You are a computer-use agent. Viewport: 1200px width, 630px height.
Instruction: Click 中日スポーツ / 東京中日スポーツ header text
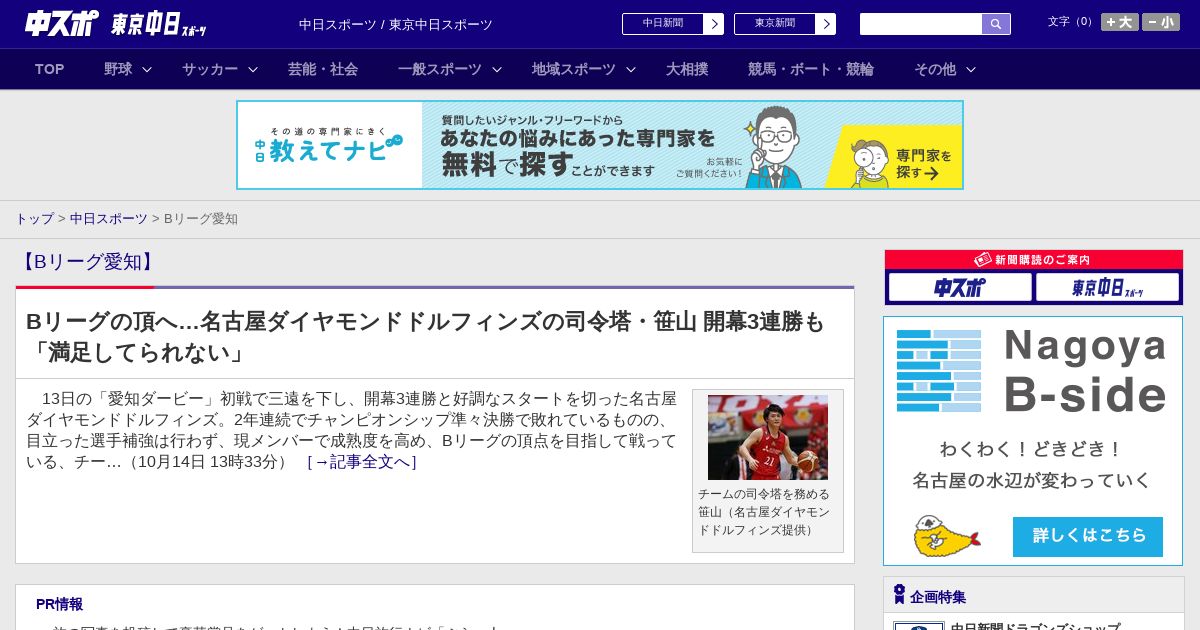[396, 24]
